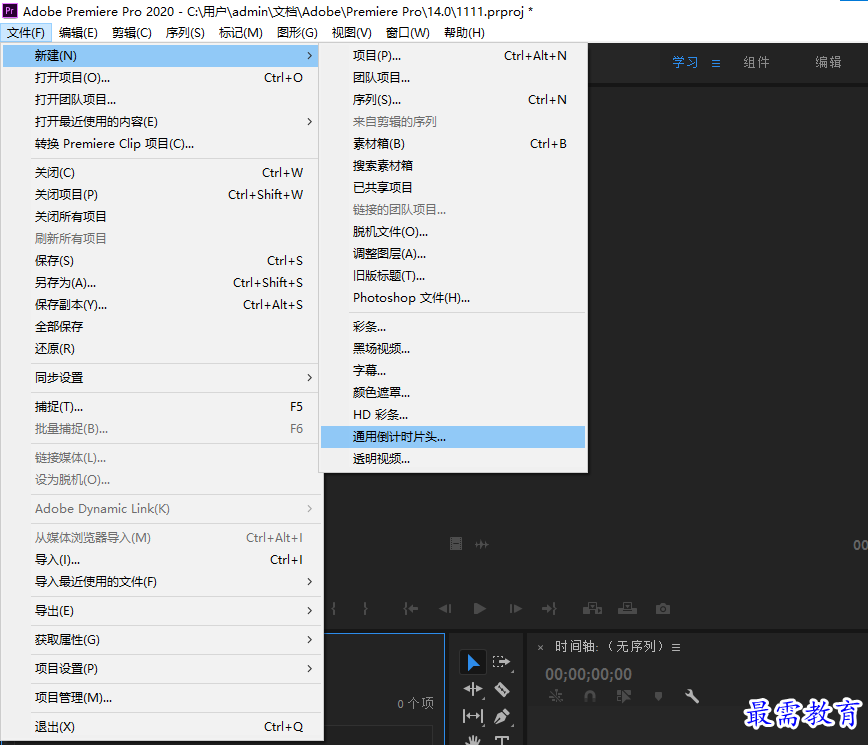Click the Mark Out brace button

point(365,609)
